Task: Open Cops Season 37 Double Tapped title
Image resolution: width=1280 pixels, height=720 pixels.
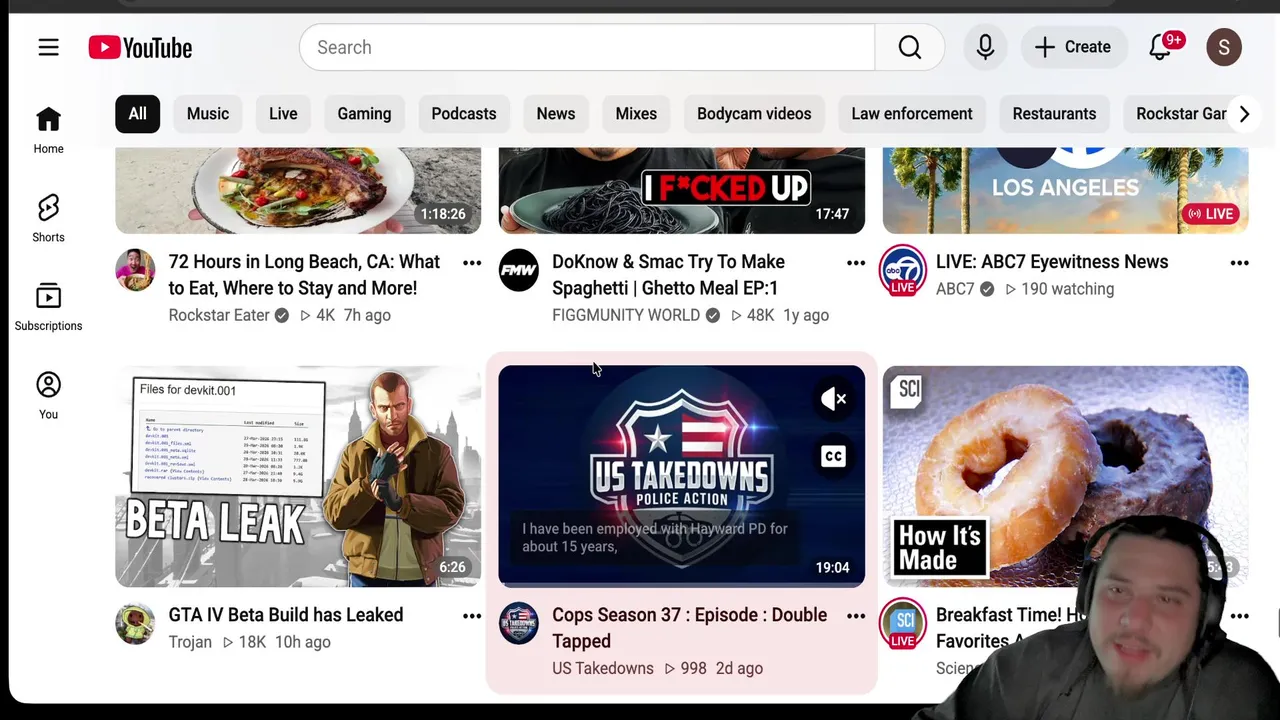Action: 690,628
